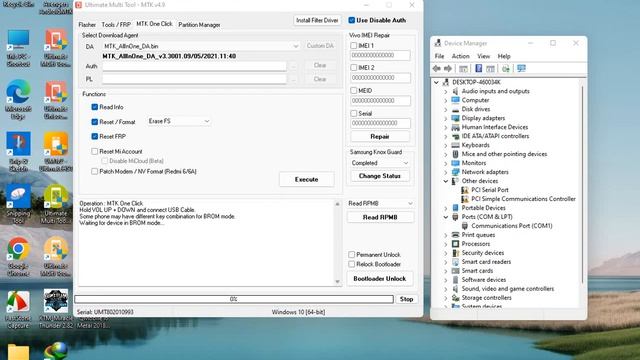
Task: Switch to the Flasher tab
Action: click(87, 25)
